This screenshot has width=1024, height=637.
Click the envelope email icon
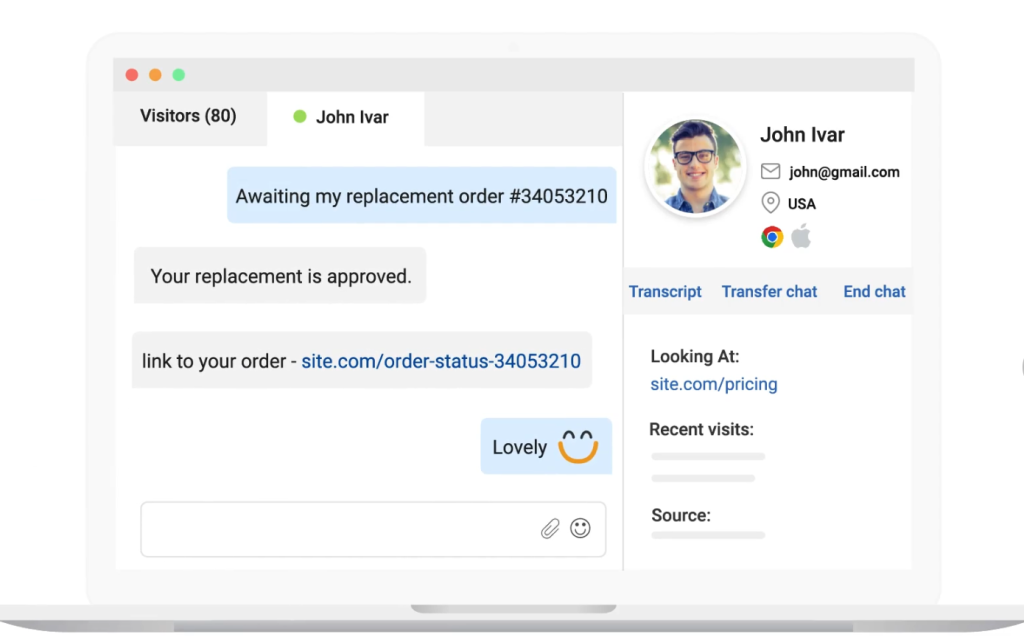click(770, 171)
